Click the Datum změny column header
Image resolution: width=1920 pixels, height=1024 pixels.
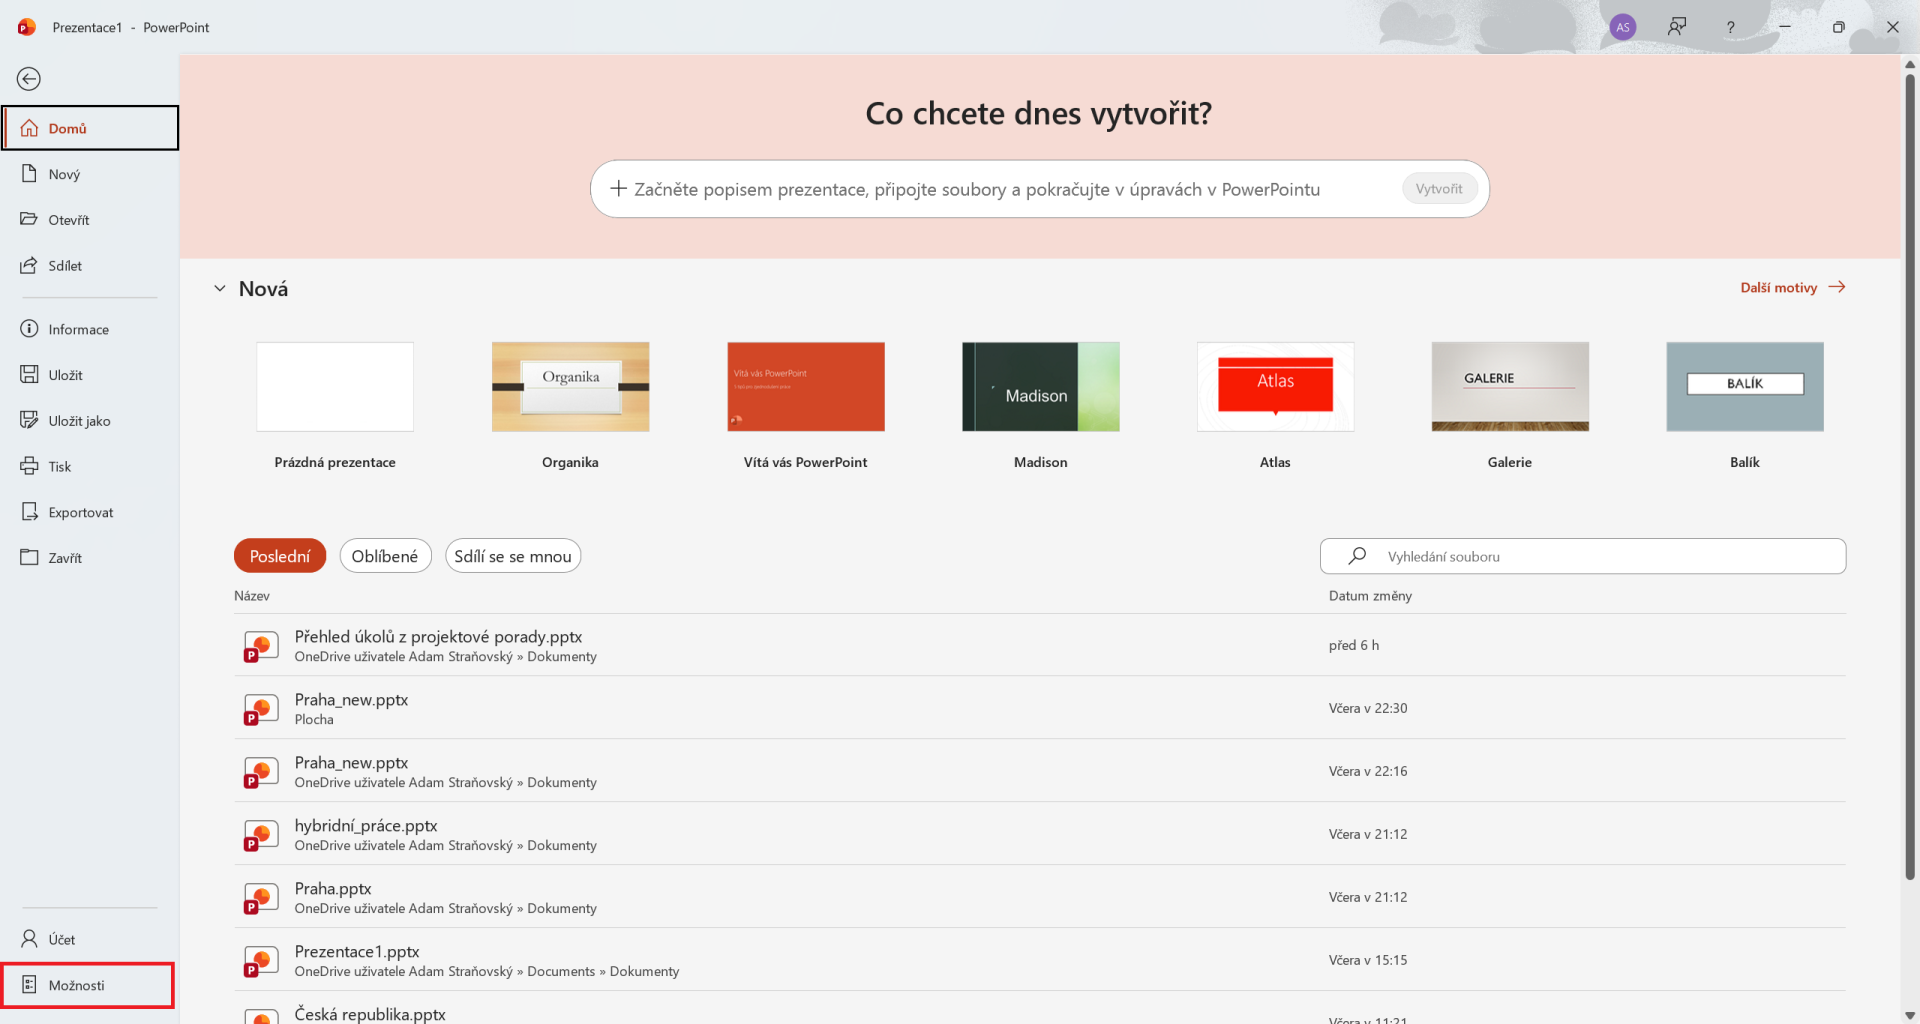(x=1370, y=596)
